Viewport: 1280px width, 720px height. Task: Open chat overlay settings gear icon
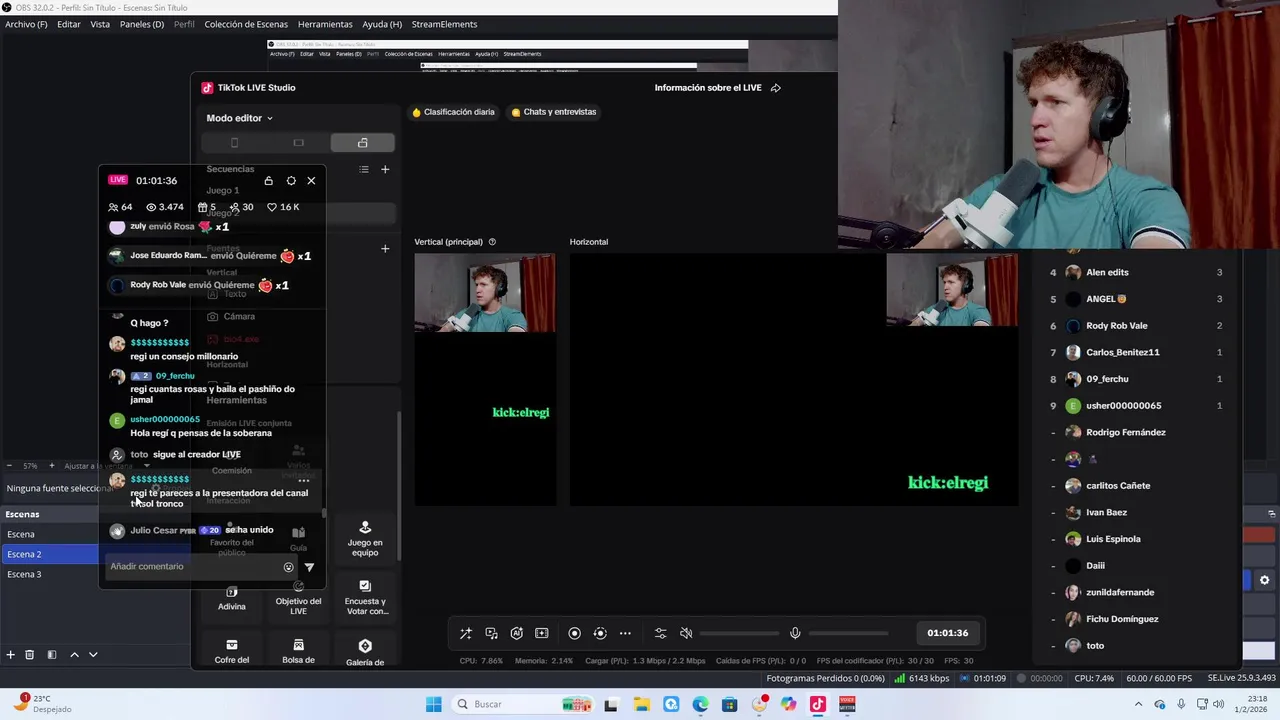click(x=291, y=181)
